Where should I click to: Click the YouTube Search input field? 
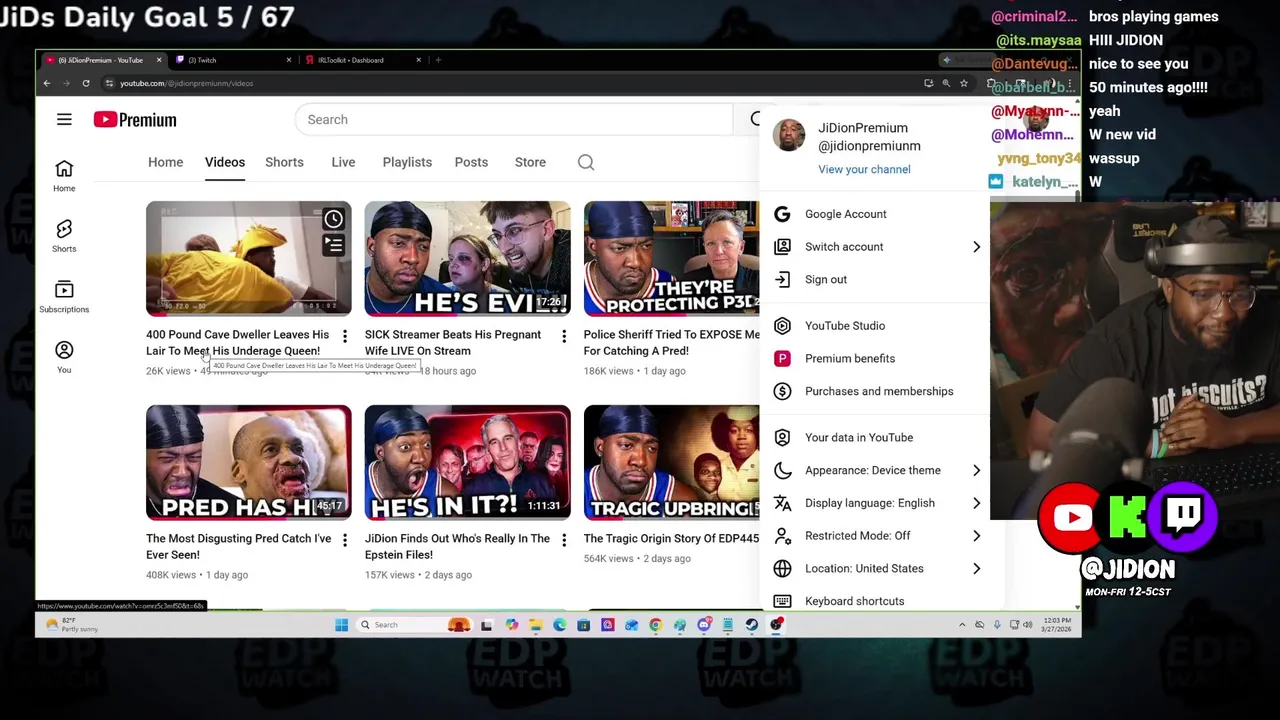[514, 120]
